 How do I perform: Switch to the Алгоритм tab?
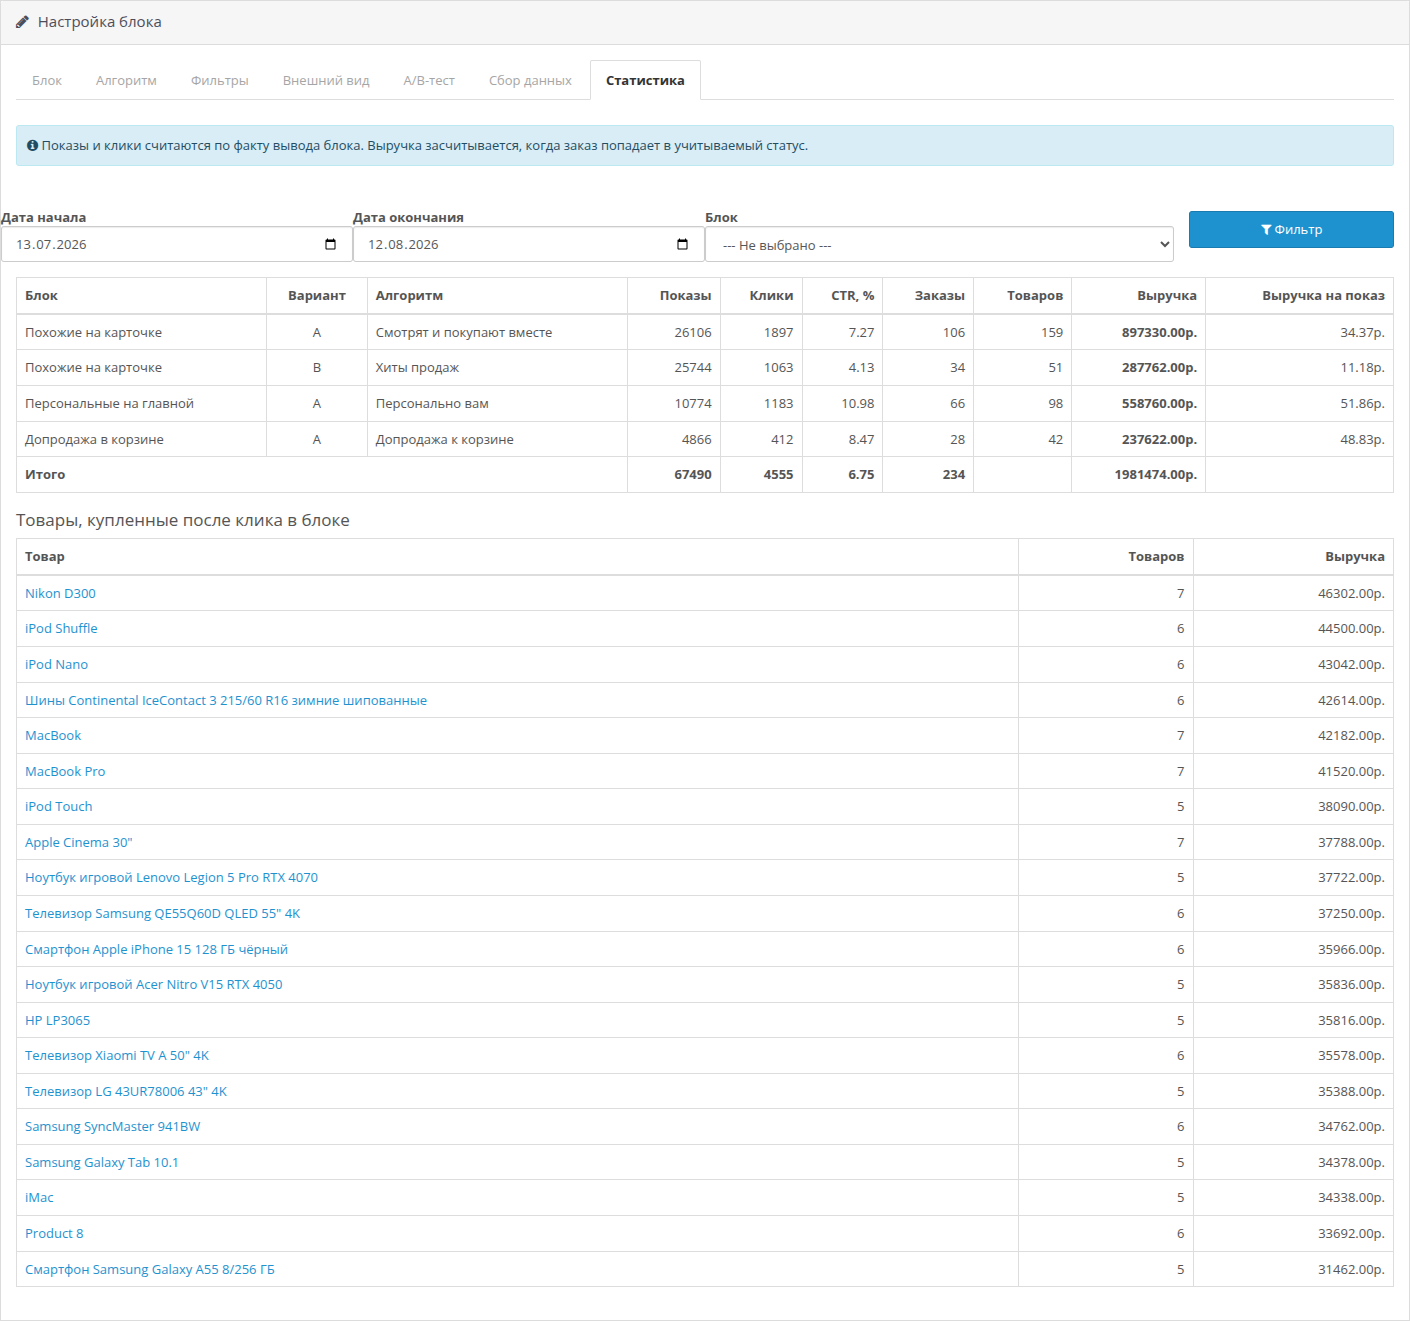pos(126,81)
